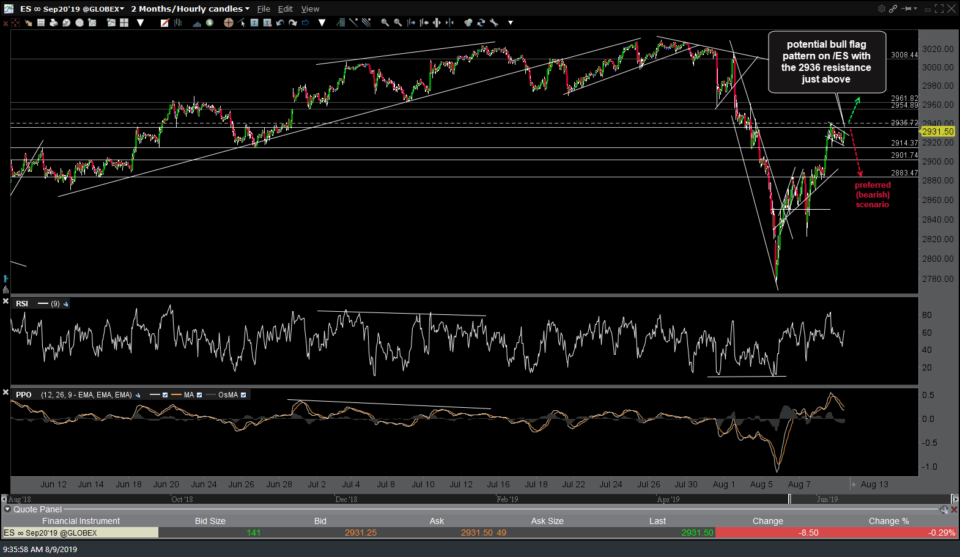
Task: Select the trendline drawing tool
Action: pos(354,23)
